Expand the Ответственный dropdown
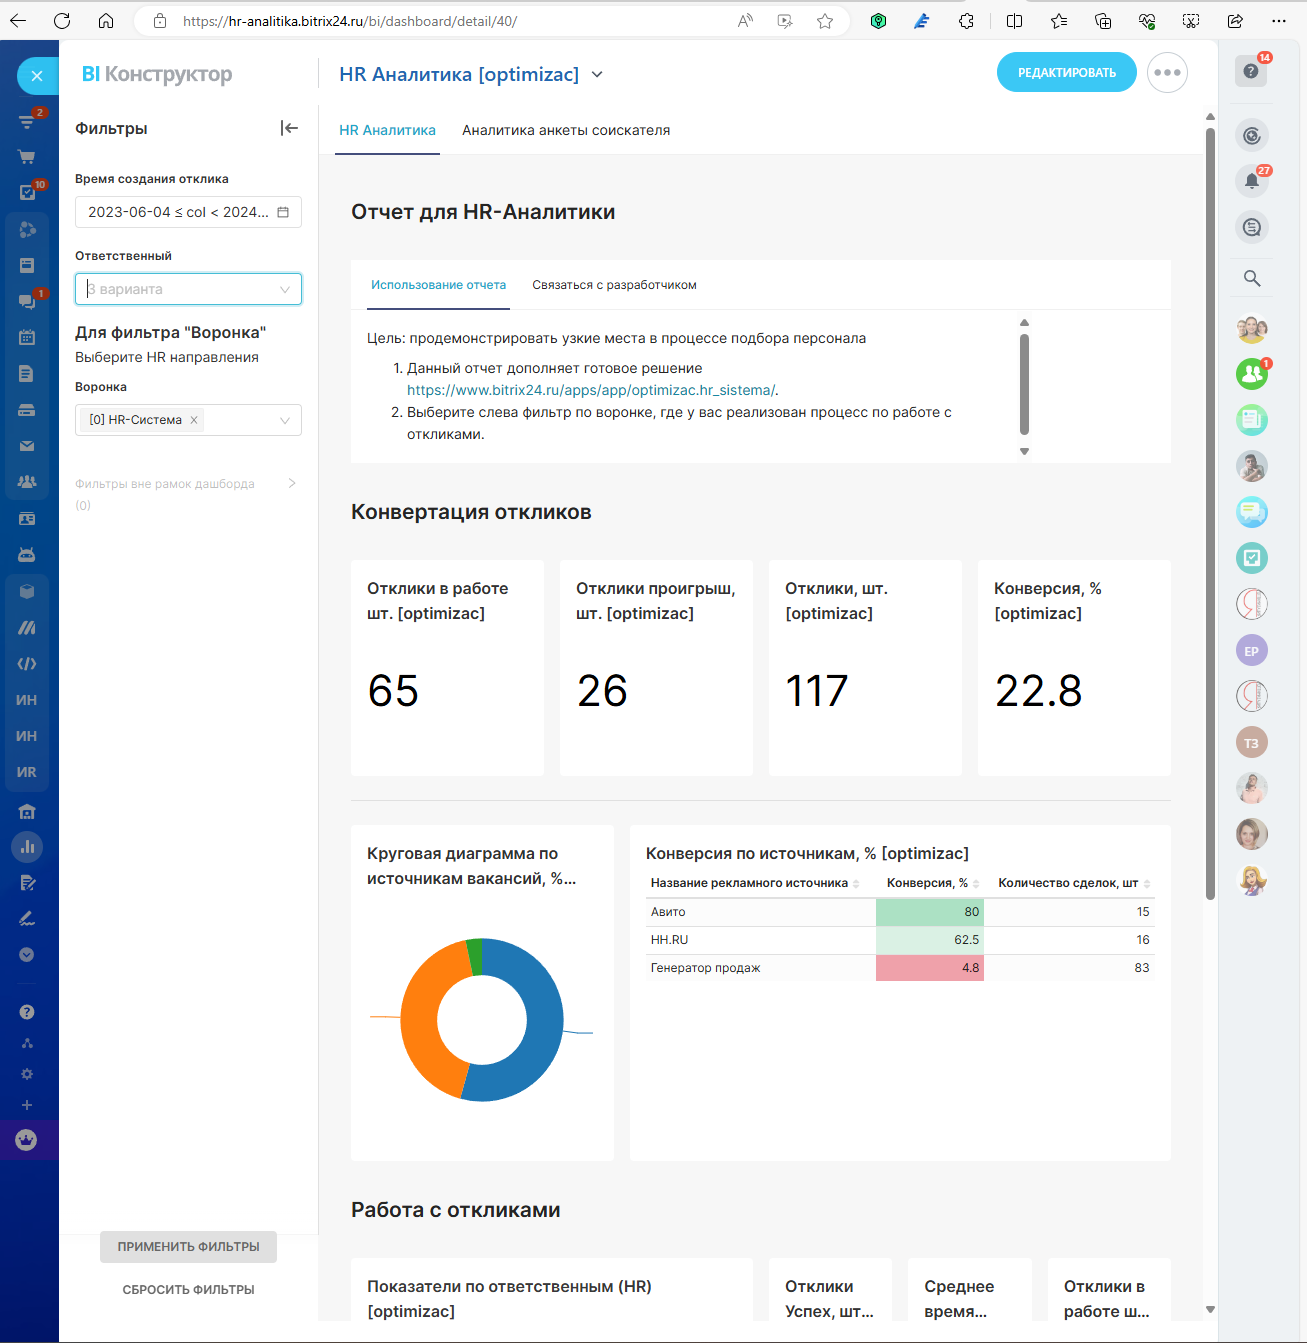The height and width of the screenshot is (1343, 1307). click(x=284, y=289)
